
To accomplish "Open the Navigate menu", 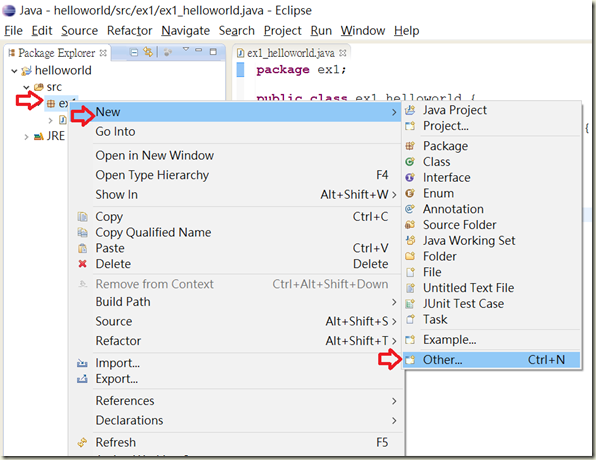I will tap(185, 30).
